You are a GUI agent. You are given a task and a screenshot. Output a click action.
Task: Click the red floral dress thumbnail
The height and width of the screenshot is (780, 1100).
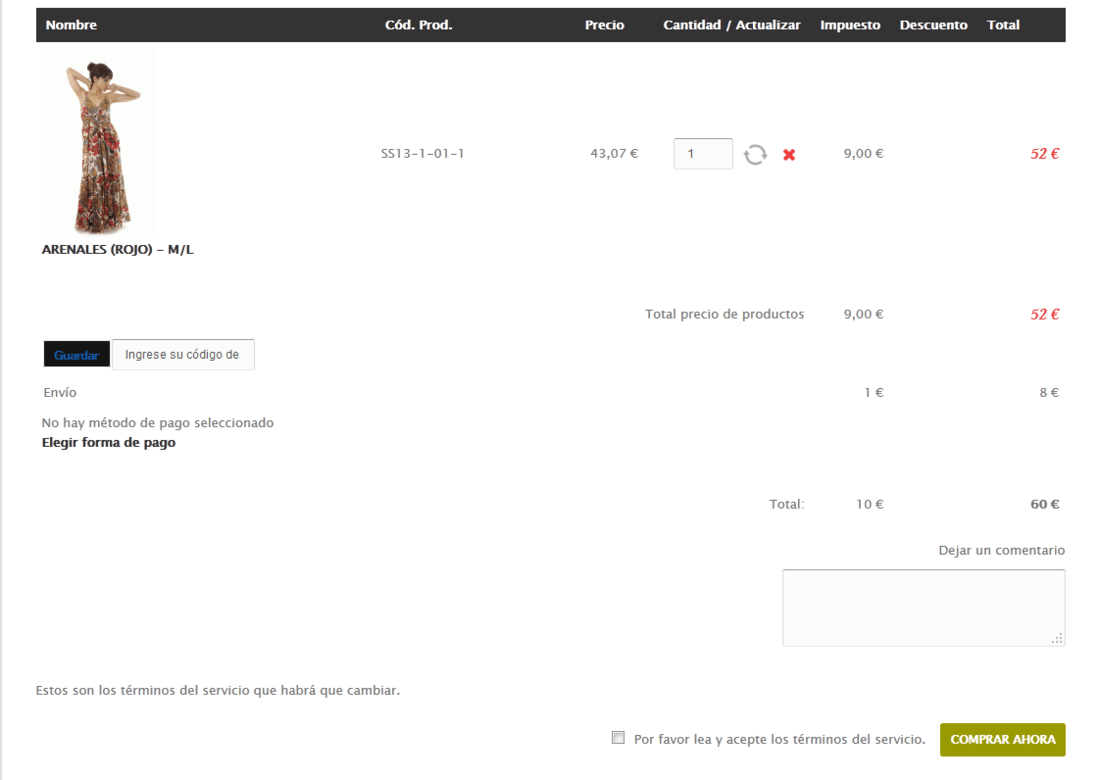[x=99, y=144]
